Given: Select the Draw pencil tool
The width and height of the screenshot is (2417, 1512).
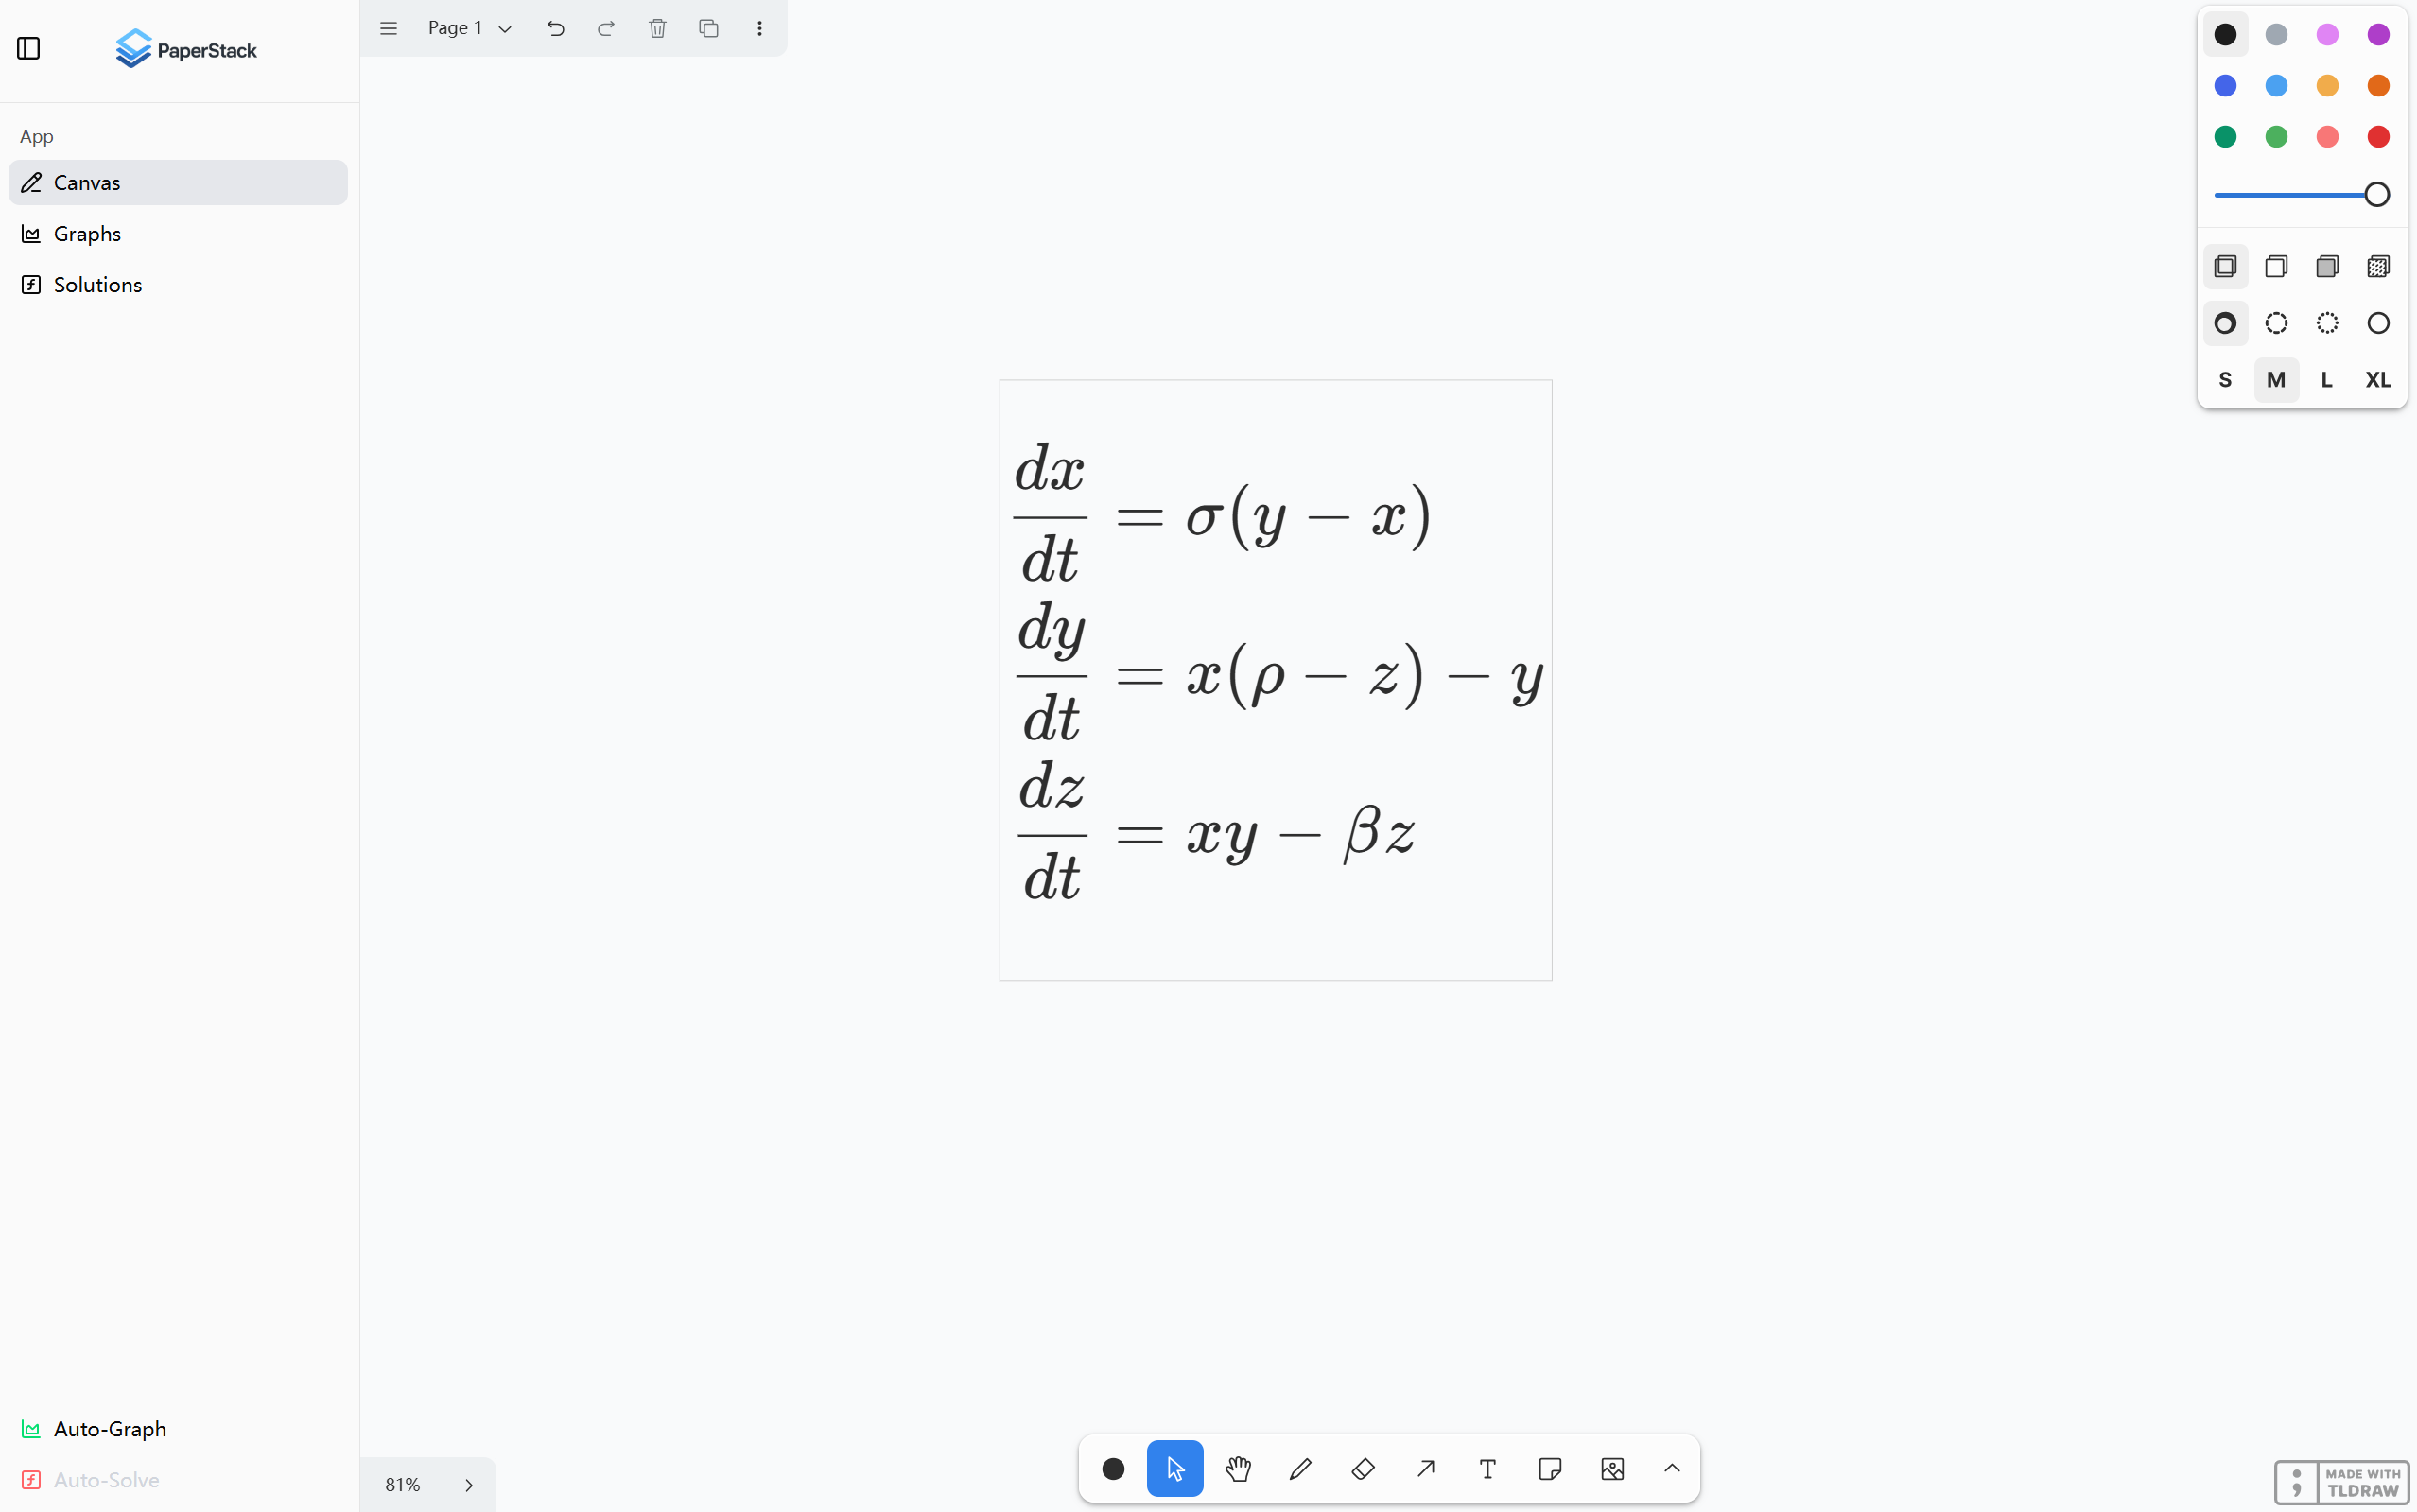Looking at the screenshot, I should coord(1300,1468).
